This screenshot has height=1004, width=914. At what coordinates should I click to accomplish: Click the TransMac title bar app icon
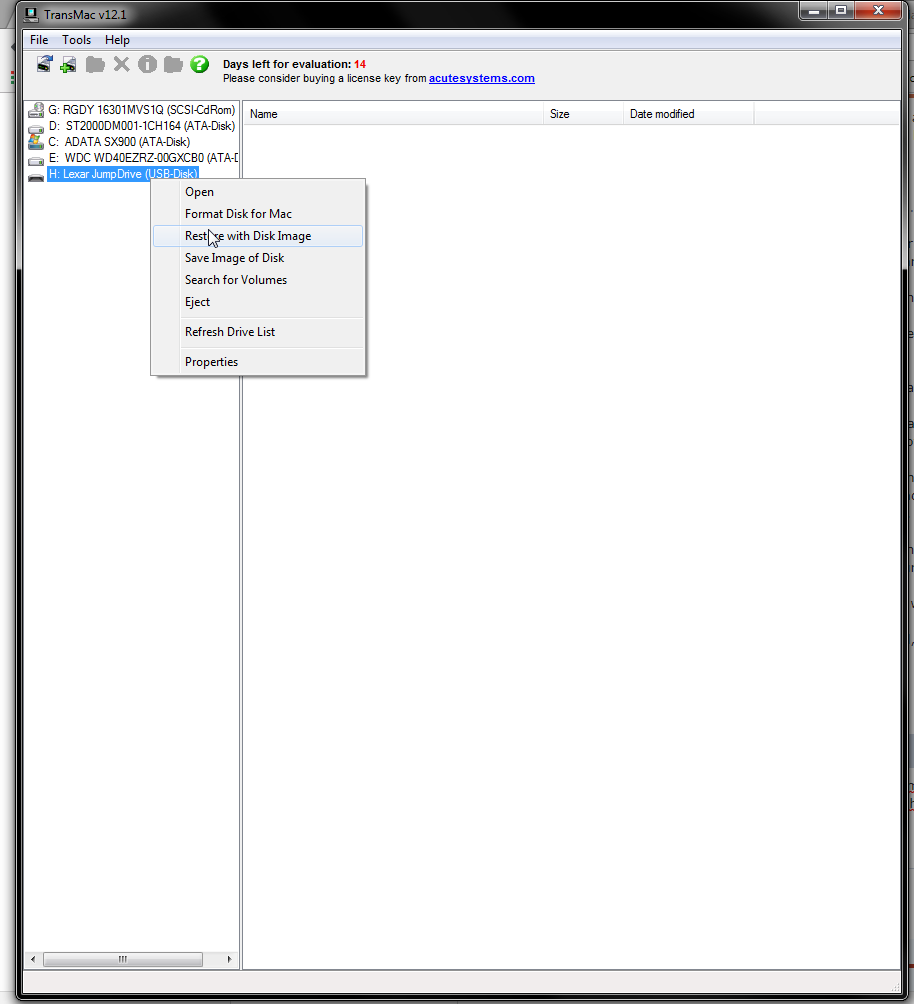pyautogui.click(x=31, y=14)
